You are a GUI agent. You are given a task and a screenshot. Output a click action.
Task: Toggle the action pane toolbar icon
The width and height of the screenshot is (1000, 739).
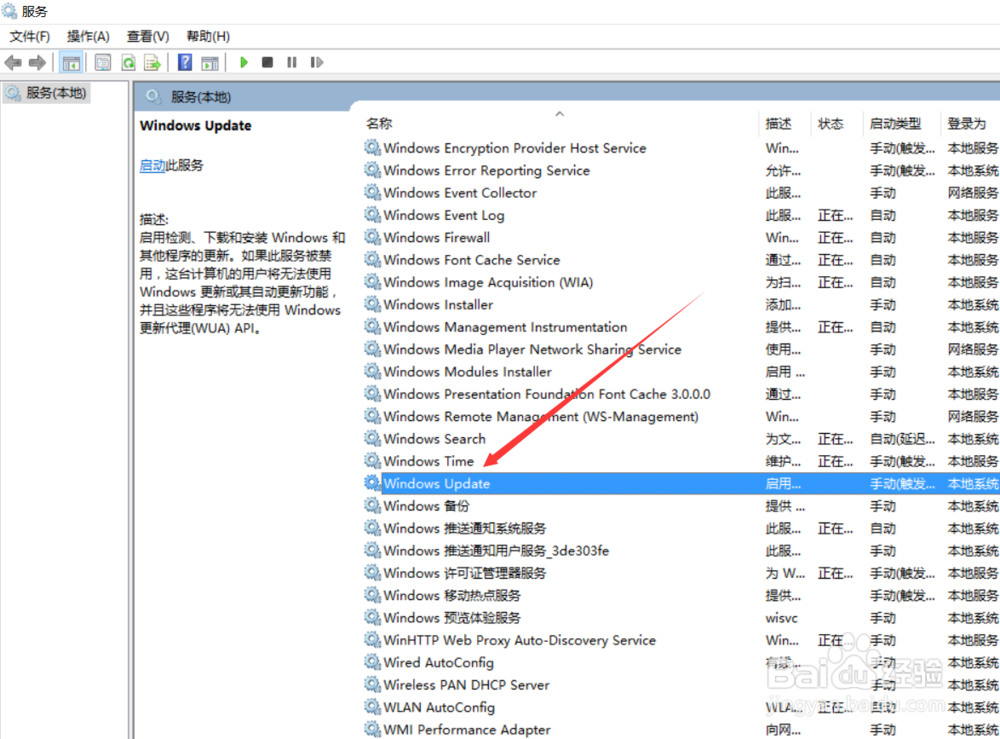pos(209,62)
